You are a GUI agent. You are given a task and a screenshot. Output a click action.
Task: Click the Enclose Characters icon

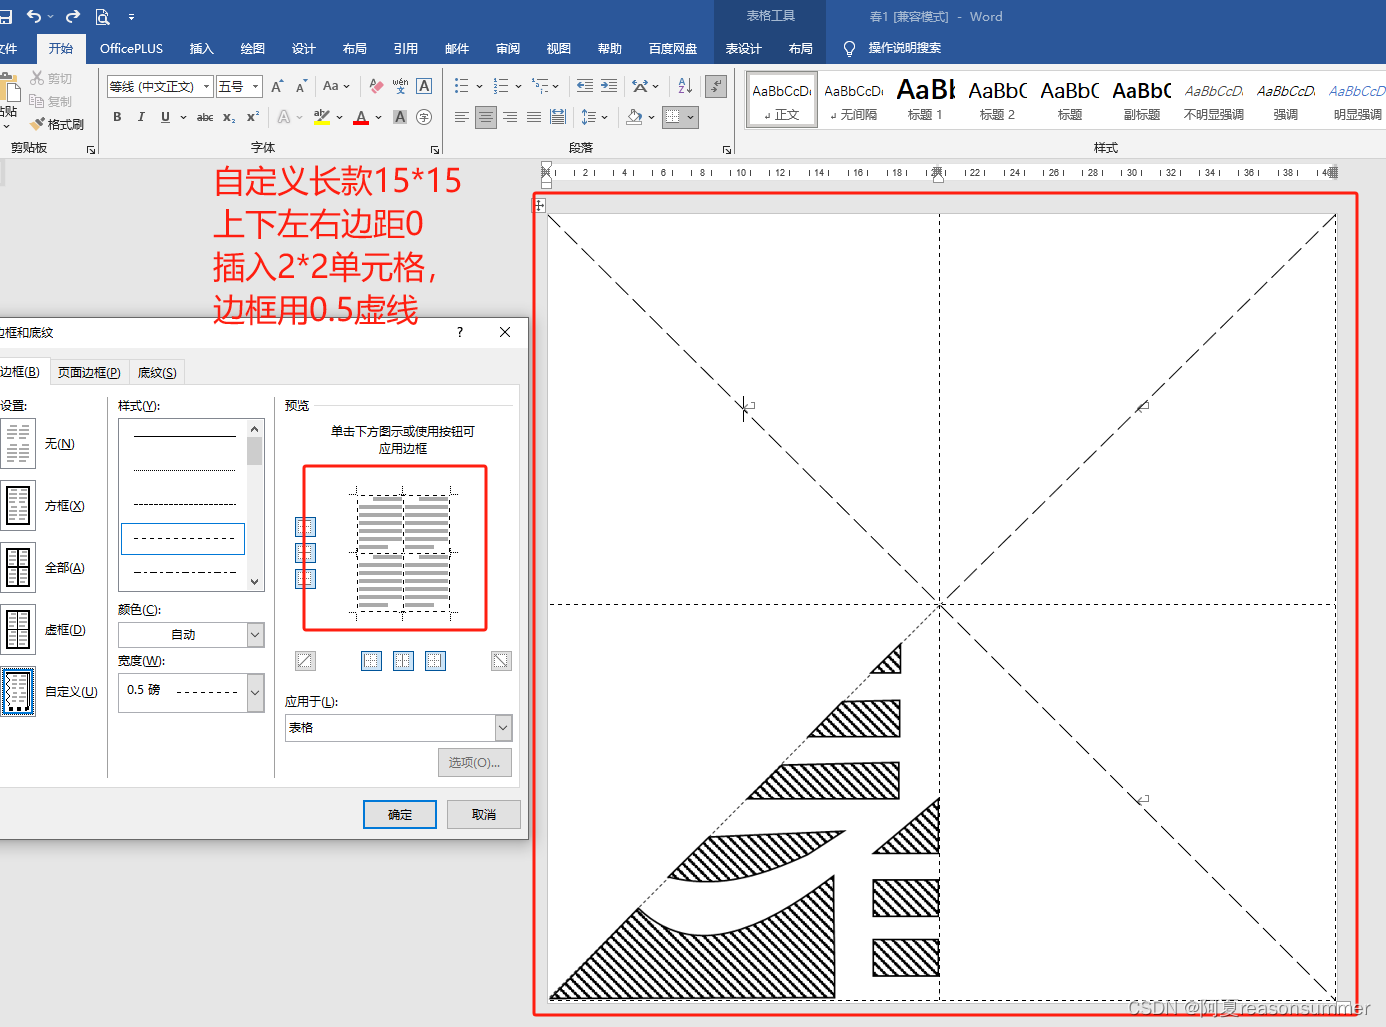424,117
